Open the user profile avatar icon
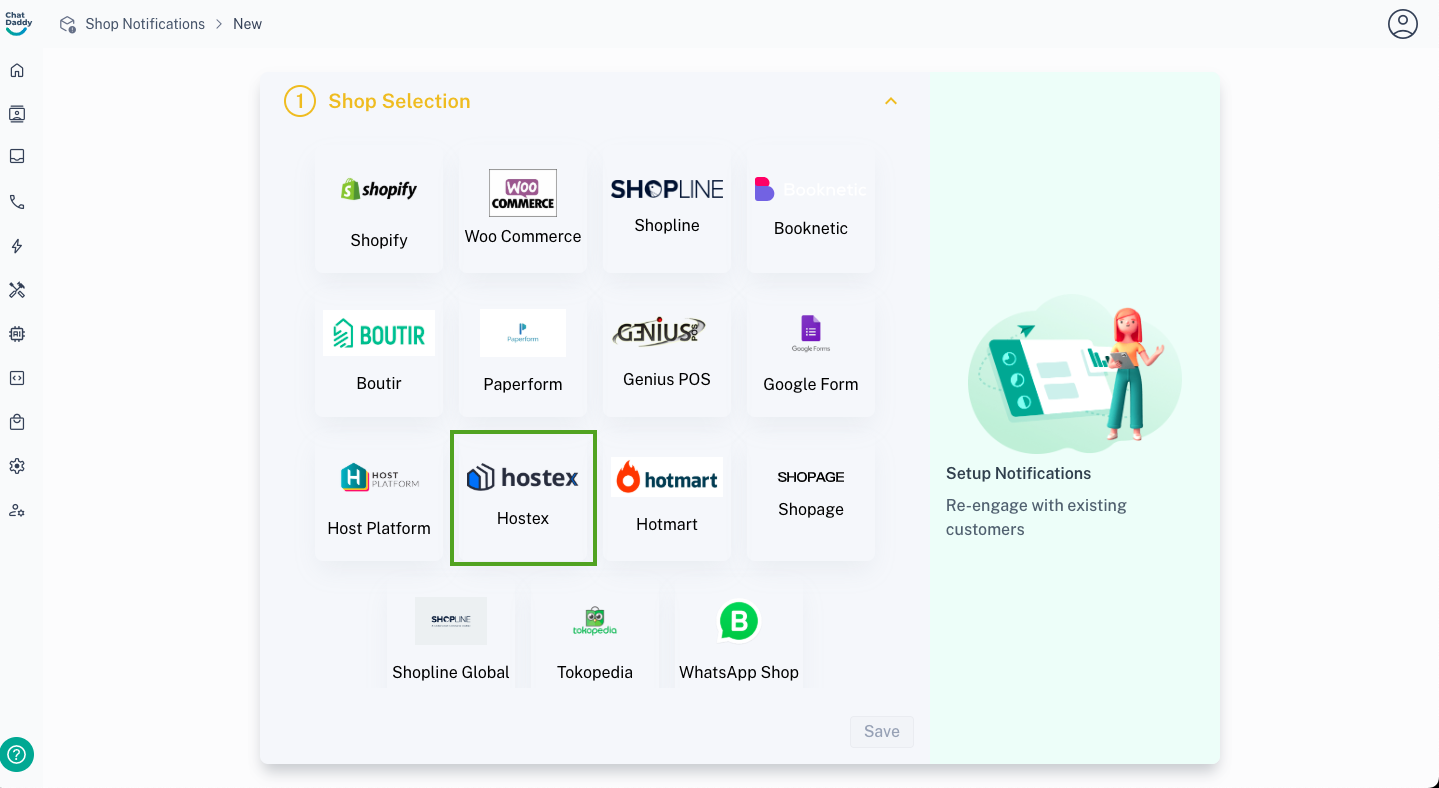This screenshot has width=1439, height=788. [1403, 24]
